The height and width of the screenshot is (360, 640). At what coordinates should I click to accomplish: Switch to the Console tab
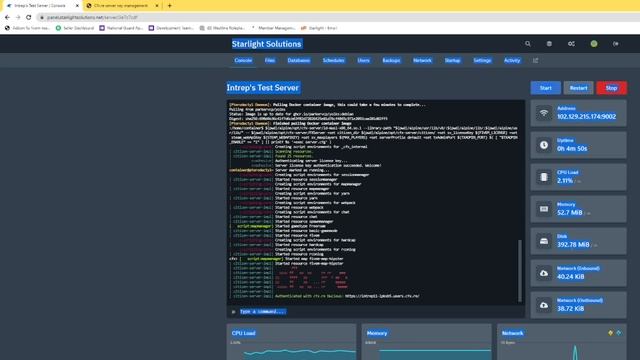pos(243,60)
